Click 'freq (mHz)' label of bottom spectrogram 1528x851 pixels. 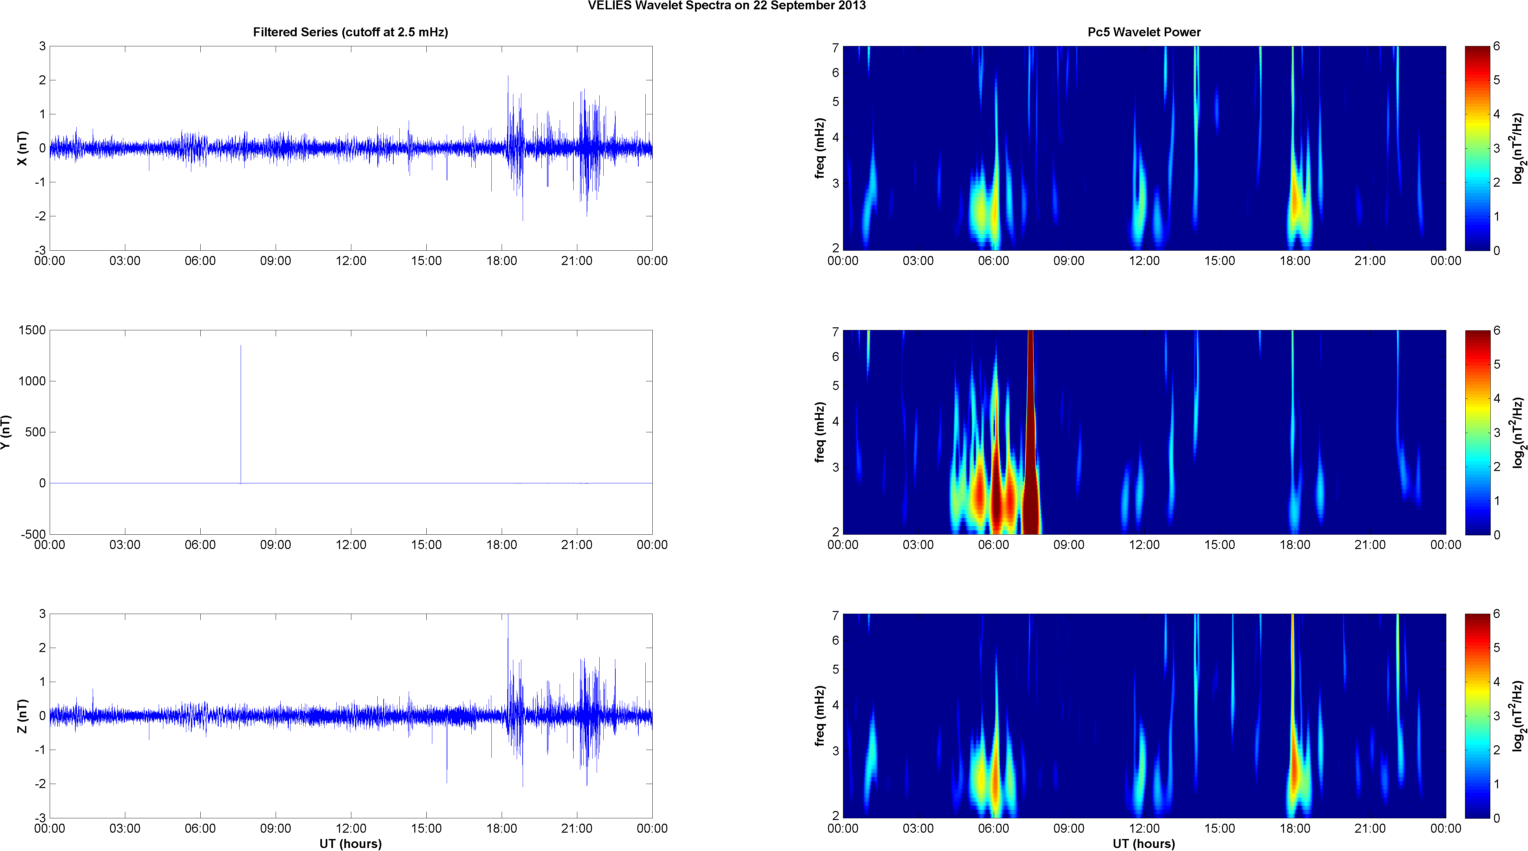[820, 716]
